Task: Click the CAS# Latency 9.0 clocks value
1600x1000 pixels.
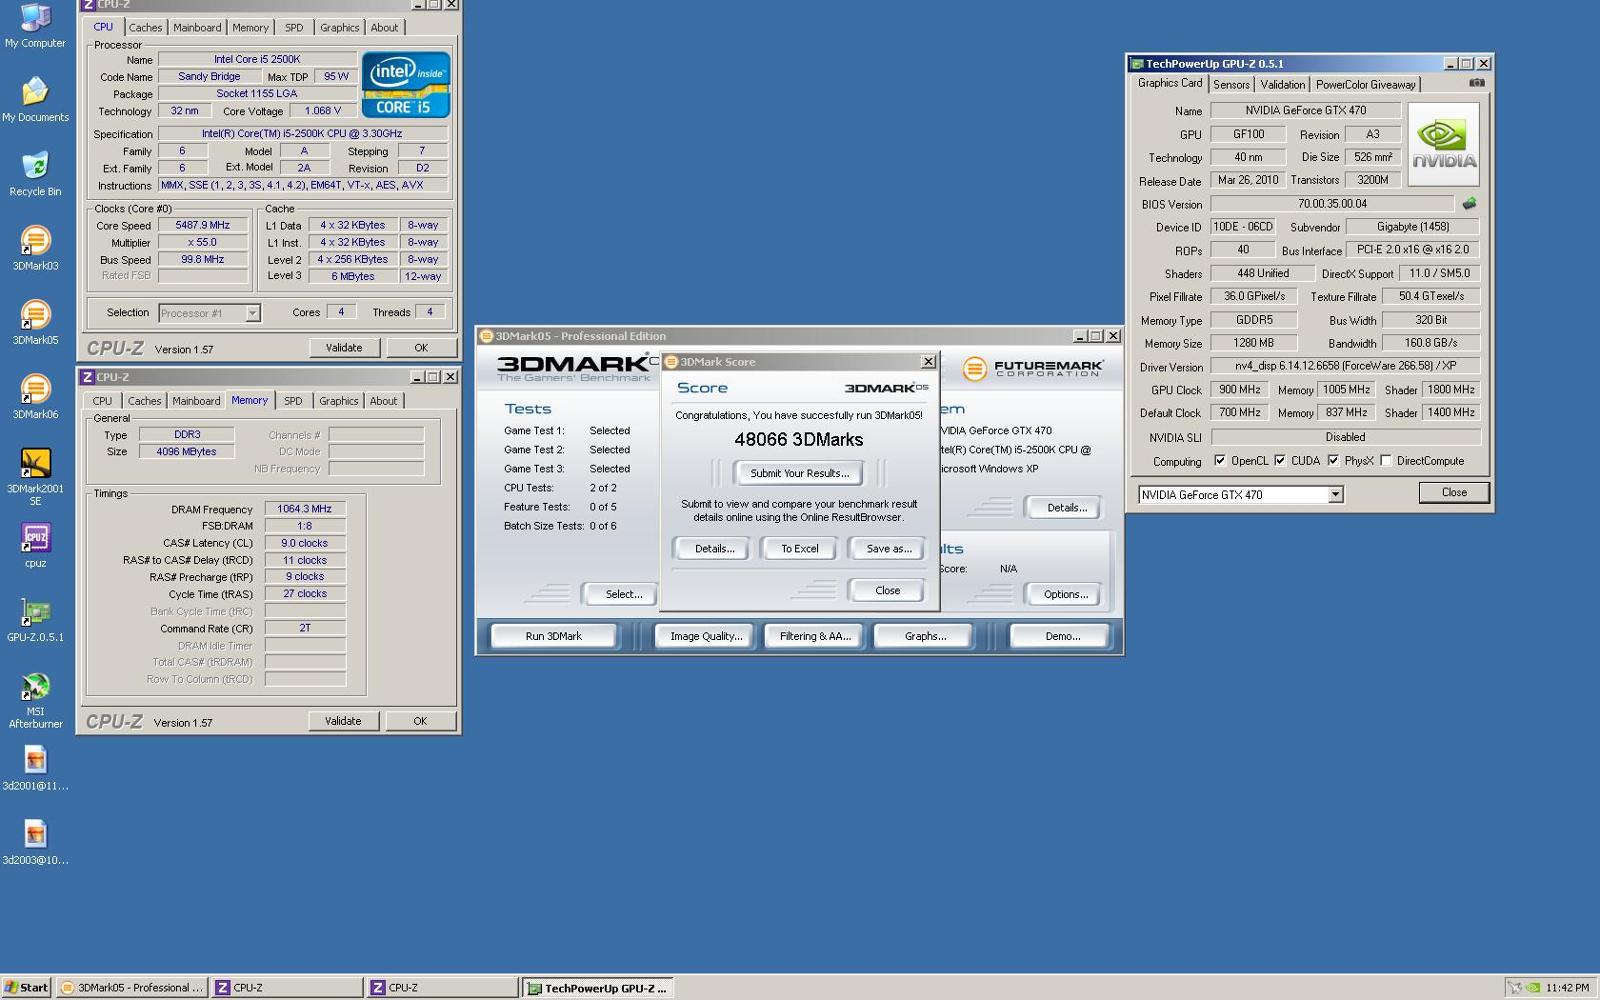Action: point(305,542)
